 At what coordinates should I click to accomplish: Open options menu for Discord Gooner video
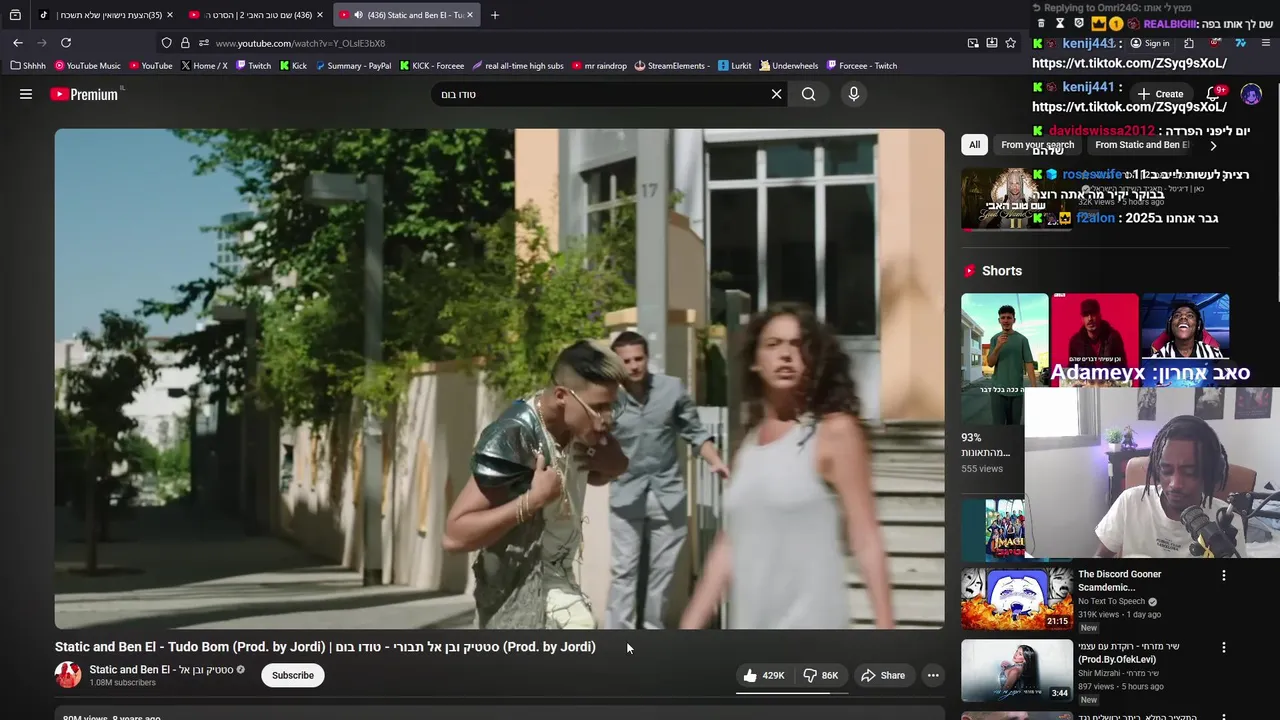(1223, 576)
